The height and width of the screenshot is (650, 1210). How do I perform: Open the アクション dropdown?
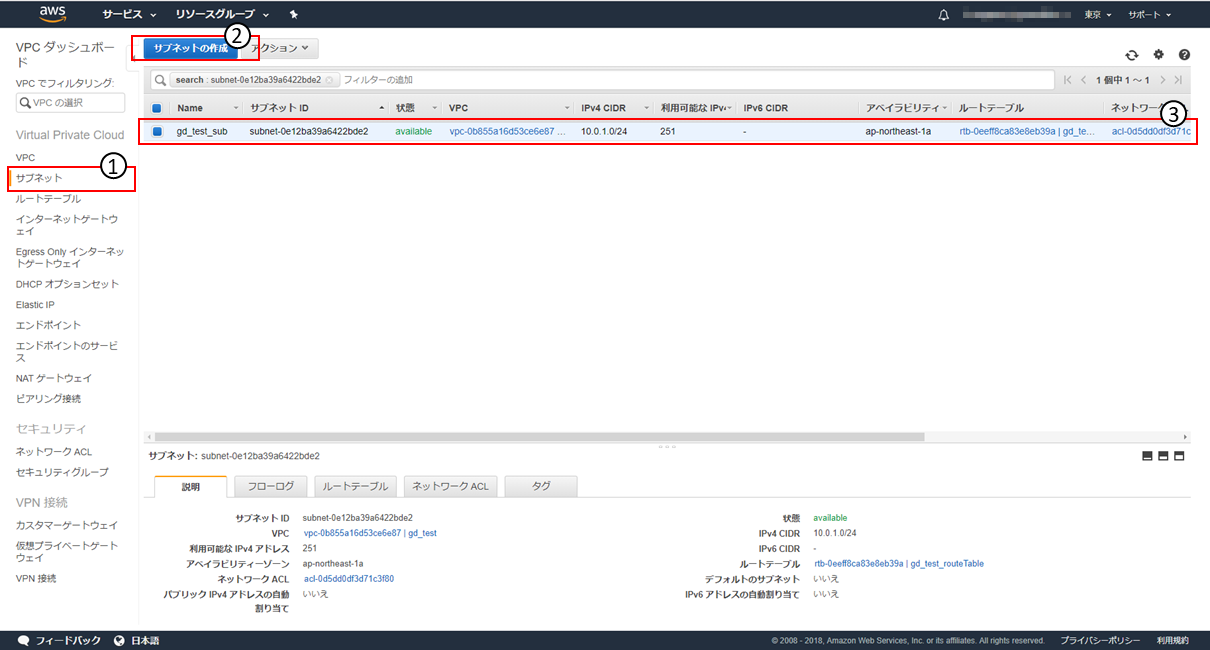[283, 48]
